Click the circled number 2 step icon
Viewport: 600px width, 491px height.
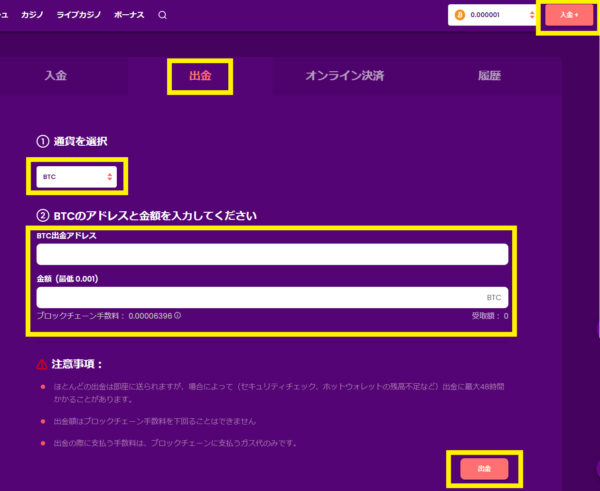point(42,215)
